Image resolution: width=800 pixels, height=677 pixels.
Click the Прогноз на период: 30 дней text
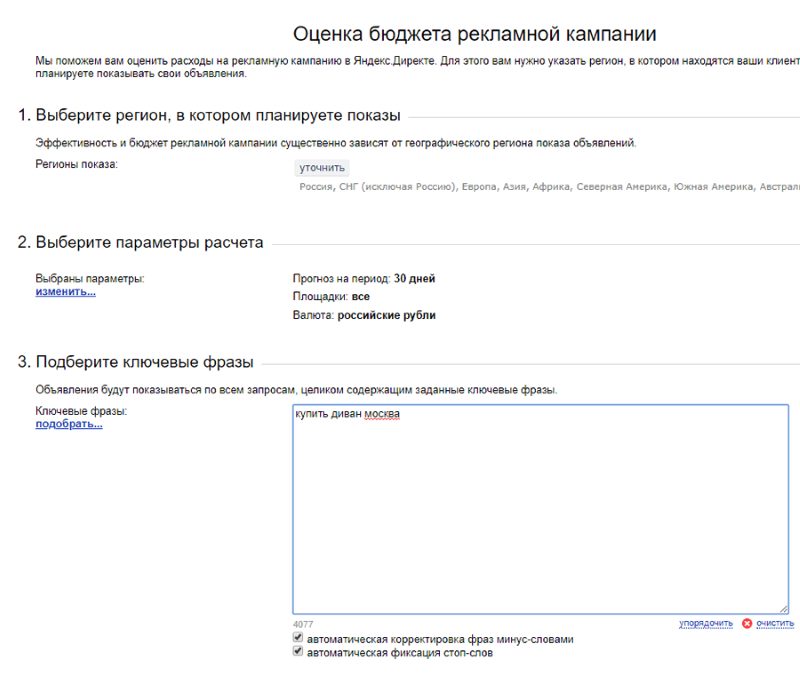(364, 279)
